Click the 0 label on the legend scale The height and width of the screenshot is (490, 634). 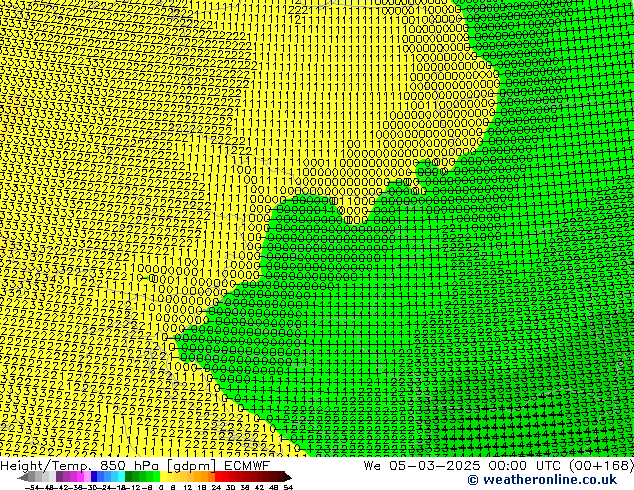point(161,487)
